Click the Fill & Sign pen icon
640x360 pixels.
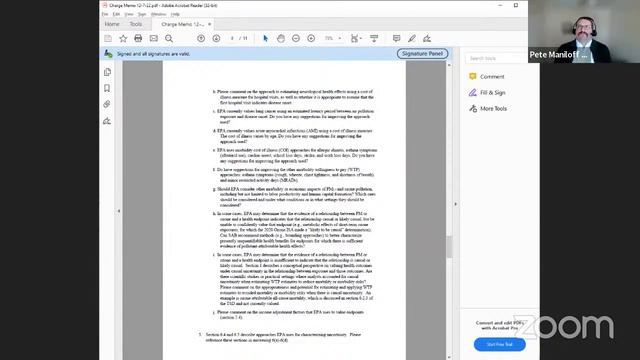pos(473,93)
